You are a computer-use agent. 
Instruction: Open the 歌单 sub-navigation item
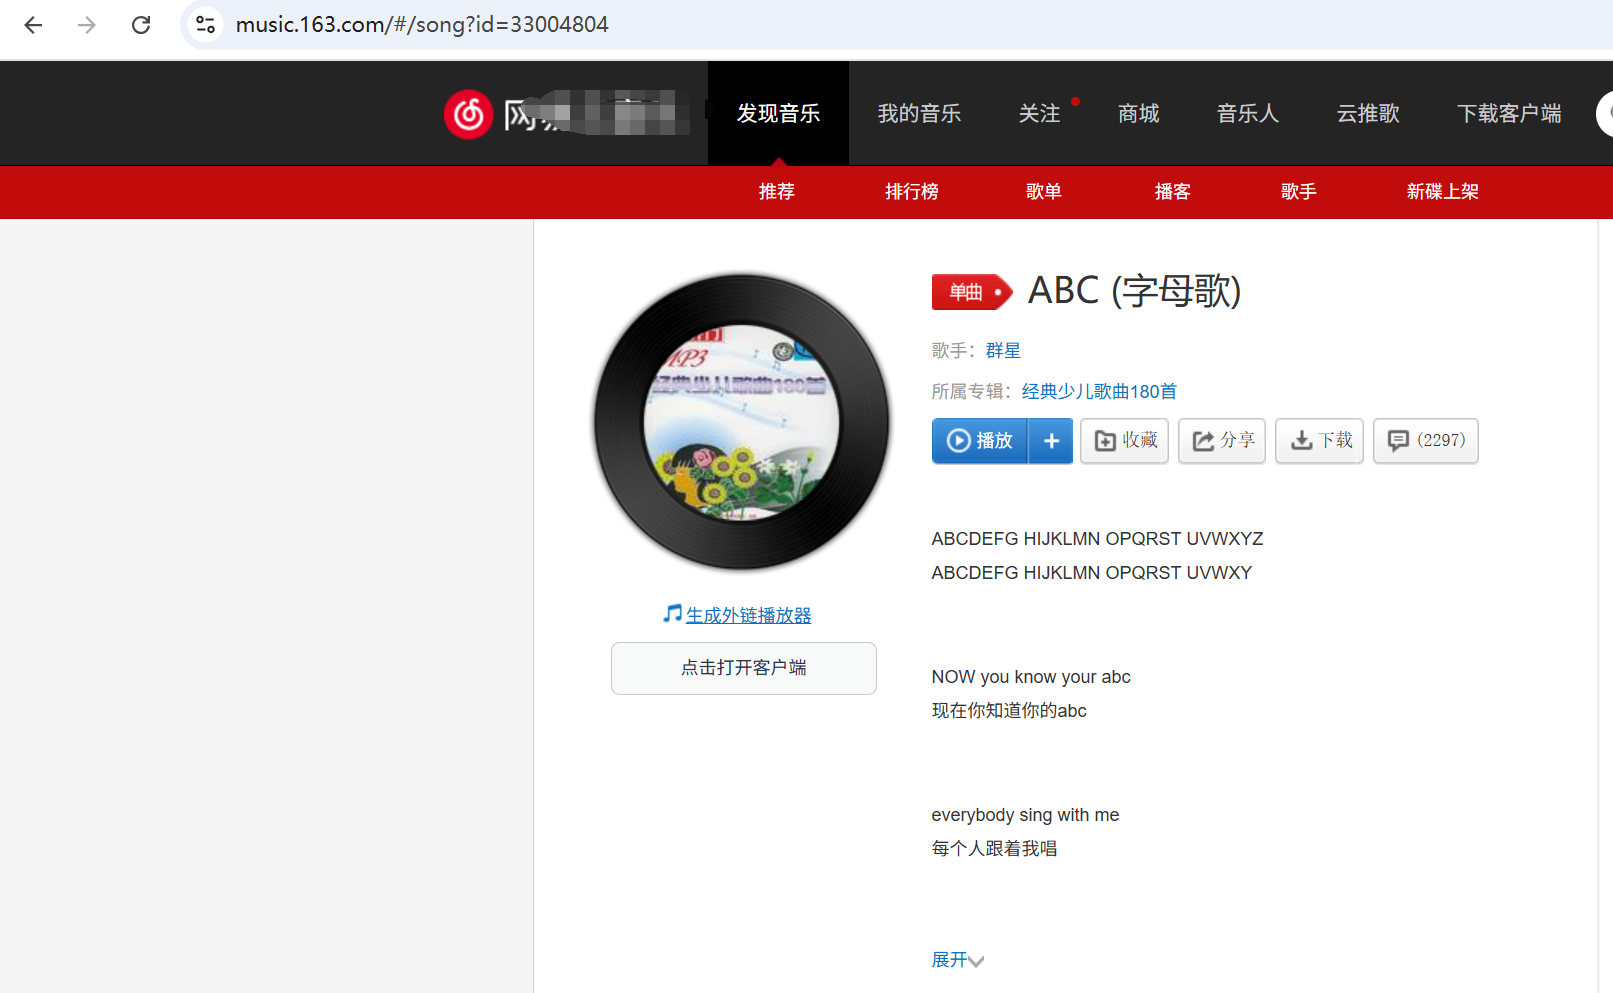point(1043,192)
